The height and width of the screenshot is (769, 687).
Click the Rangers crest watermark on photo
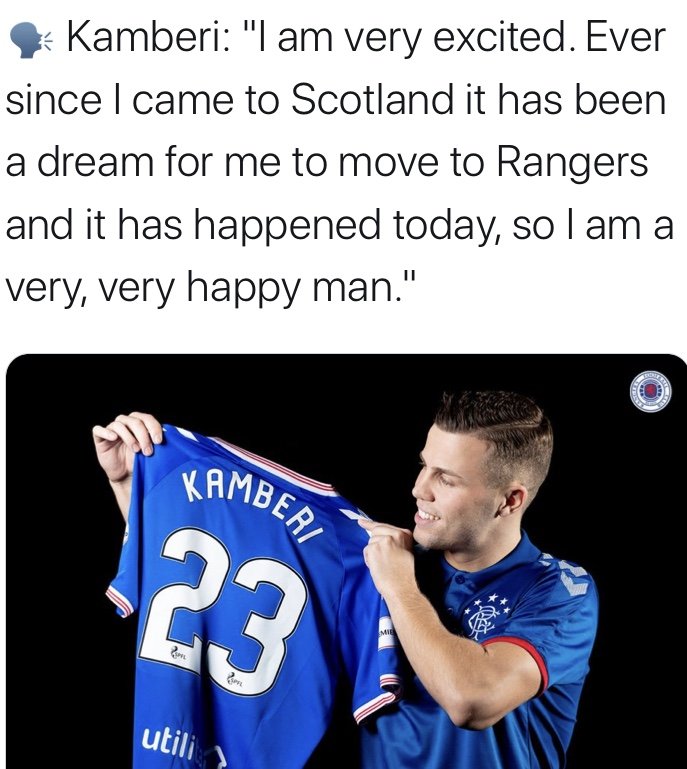click(x=651, y=390)
